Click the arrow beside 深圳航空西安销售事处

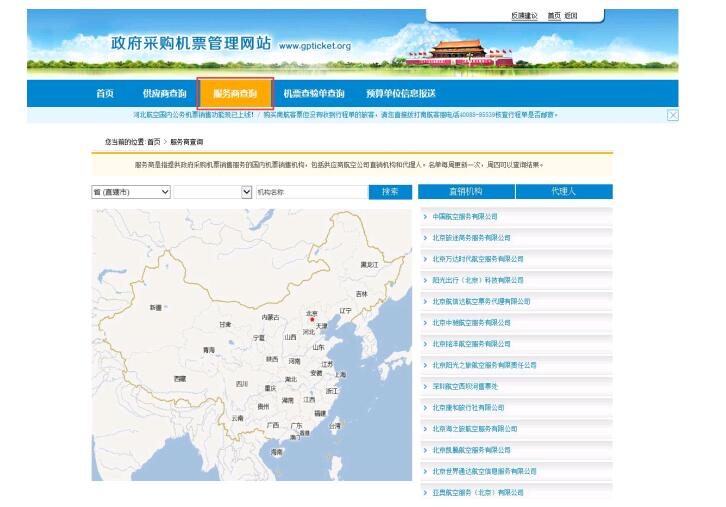point(425,386)
